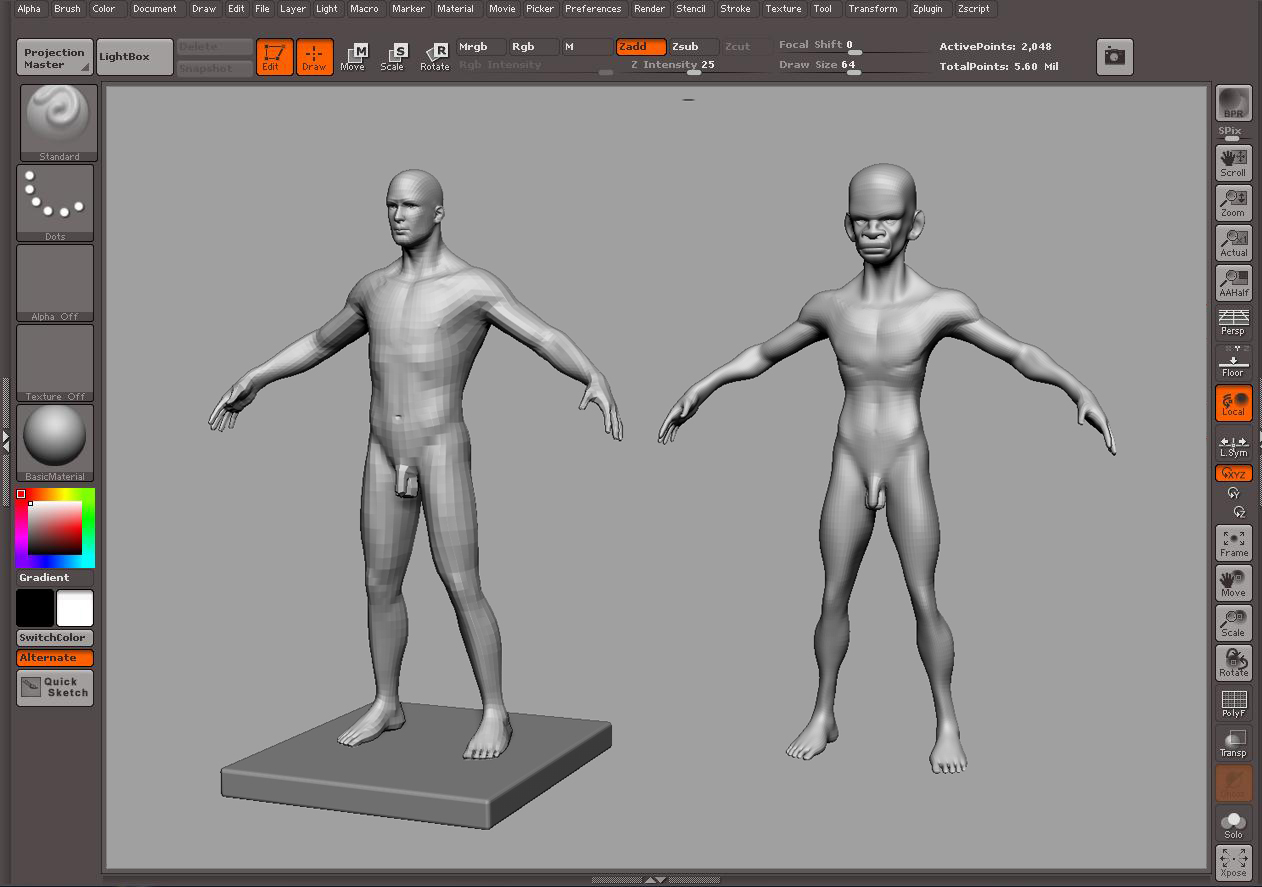Activate the Rotate transform mode
Screen dimensions: 1262x887
[x=435, y=57]
